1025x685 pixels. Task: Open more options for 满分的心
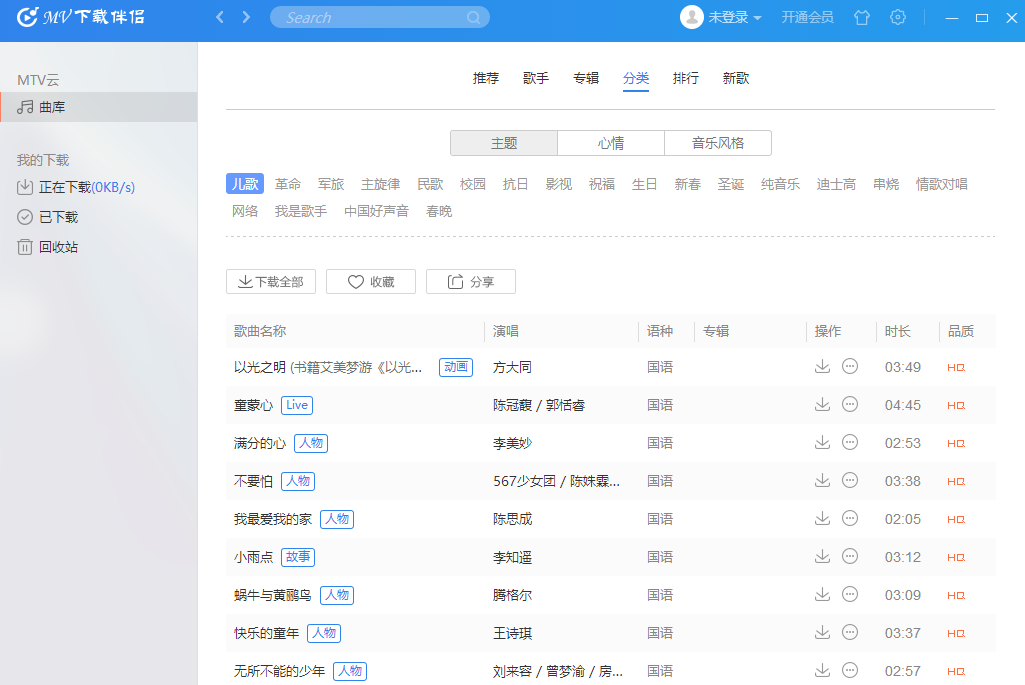pos(849,442)
